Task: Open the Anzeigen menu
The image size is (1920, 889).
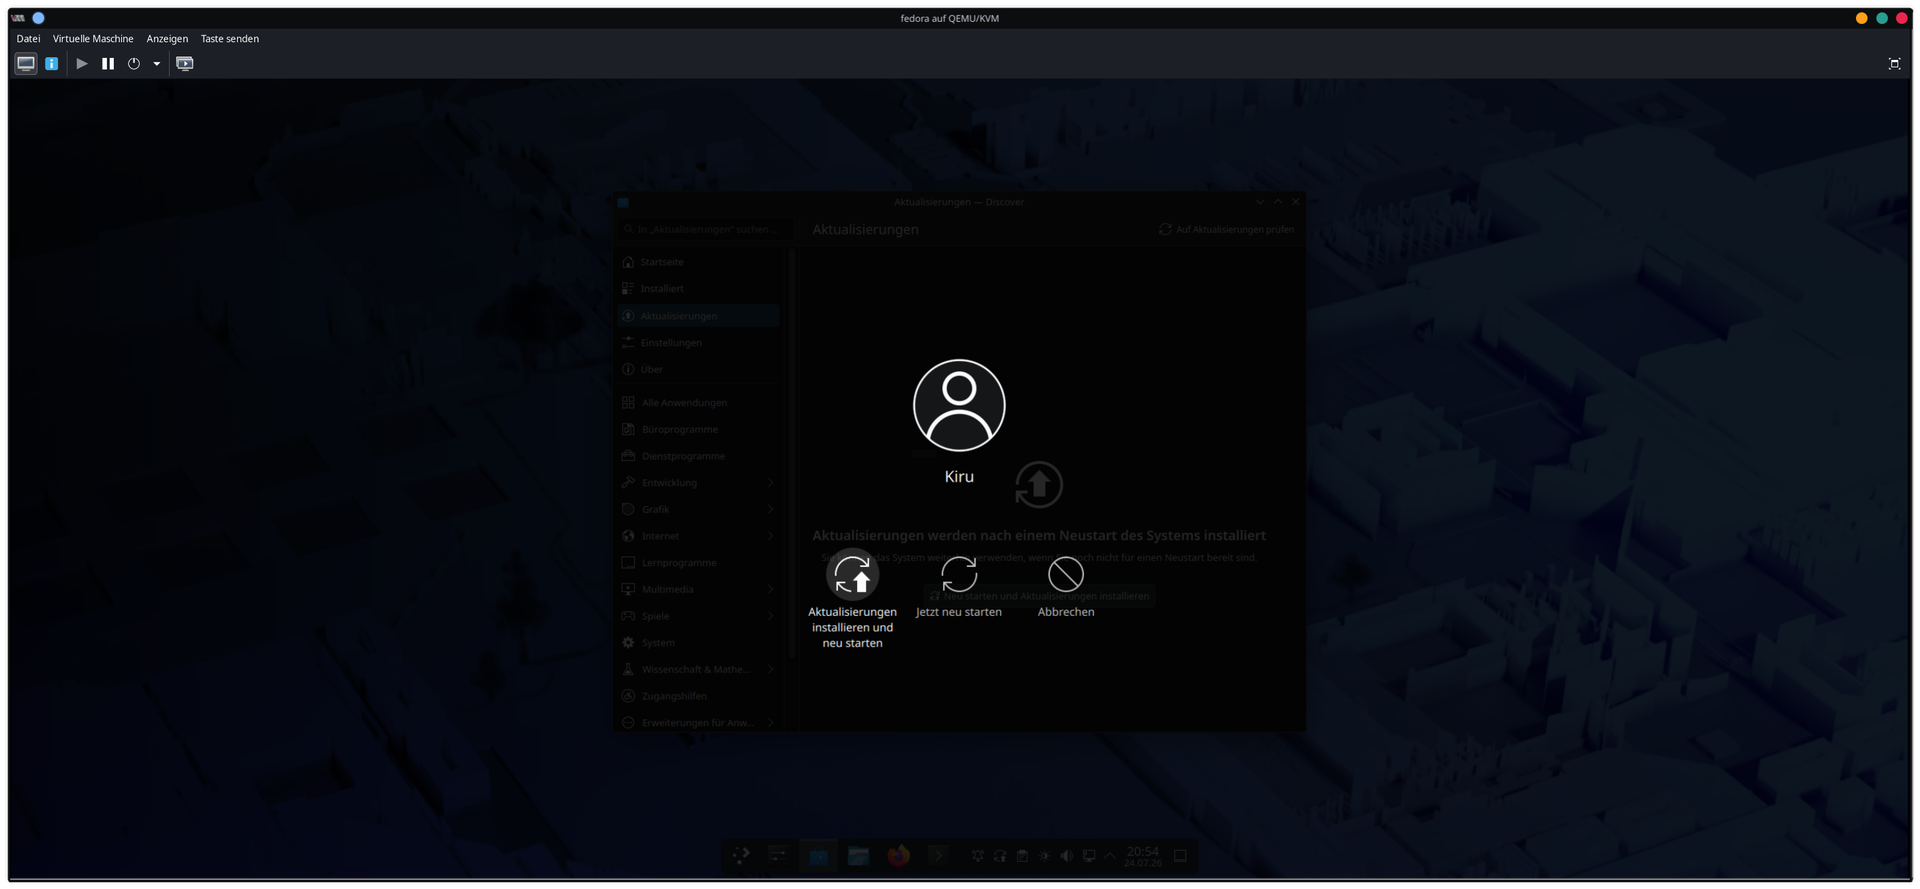Action: pyautogui.click(x=167, y=39)
